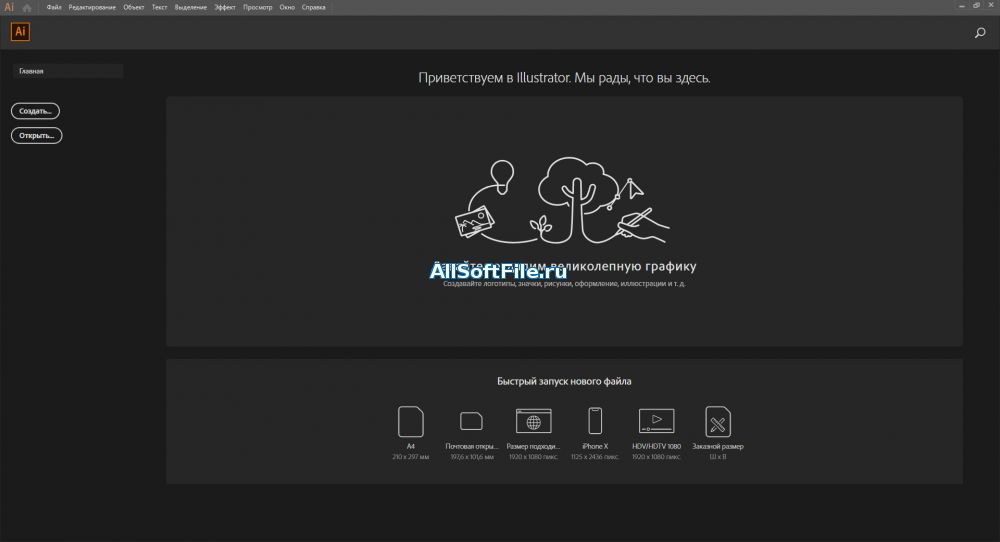1000x542 pixels.
Task: Open the Просмотр menu
Action: coord(258,8)
